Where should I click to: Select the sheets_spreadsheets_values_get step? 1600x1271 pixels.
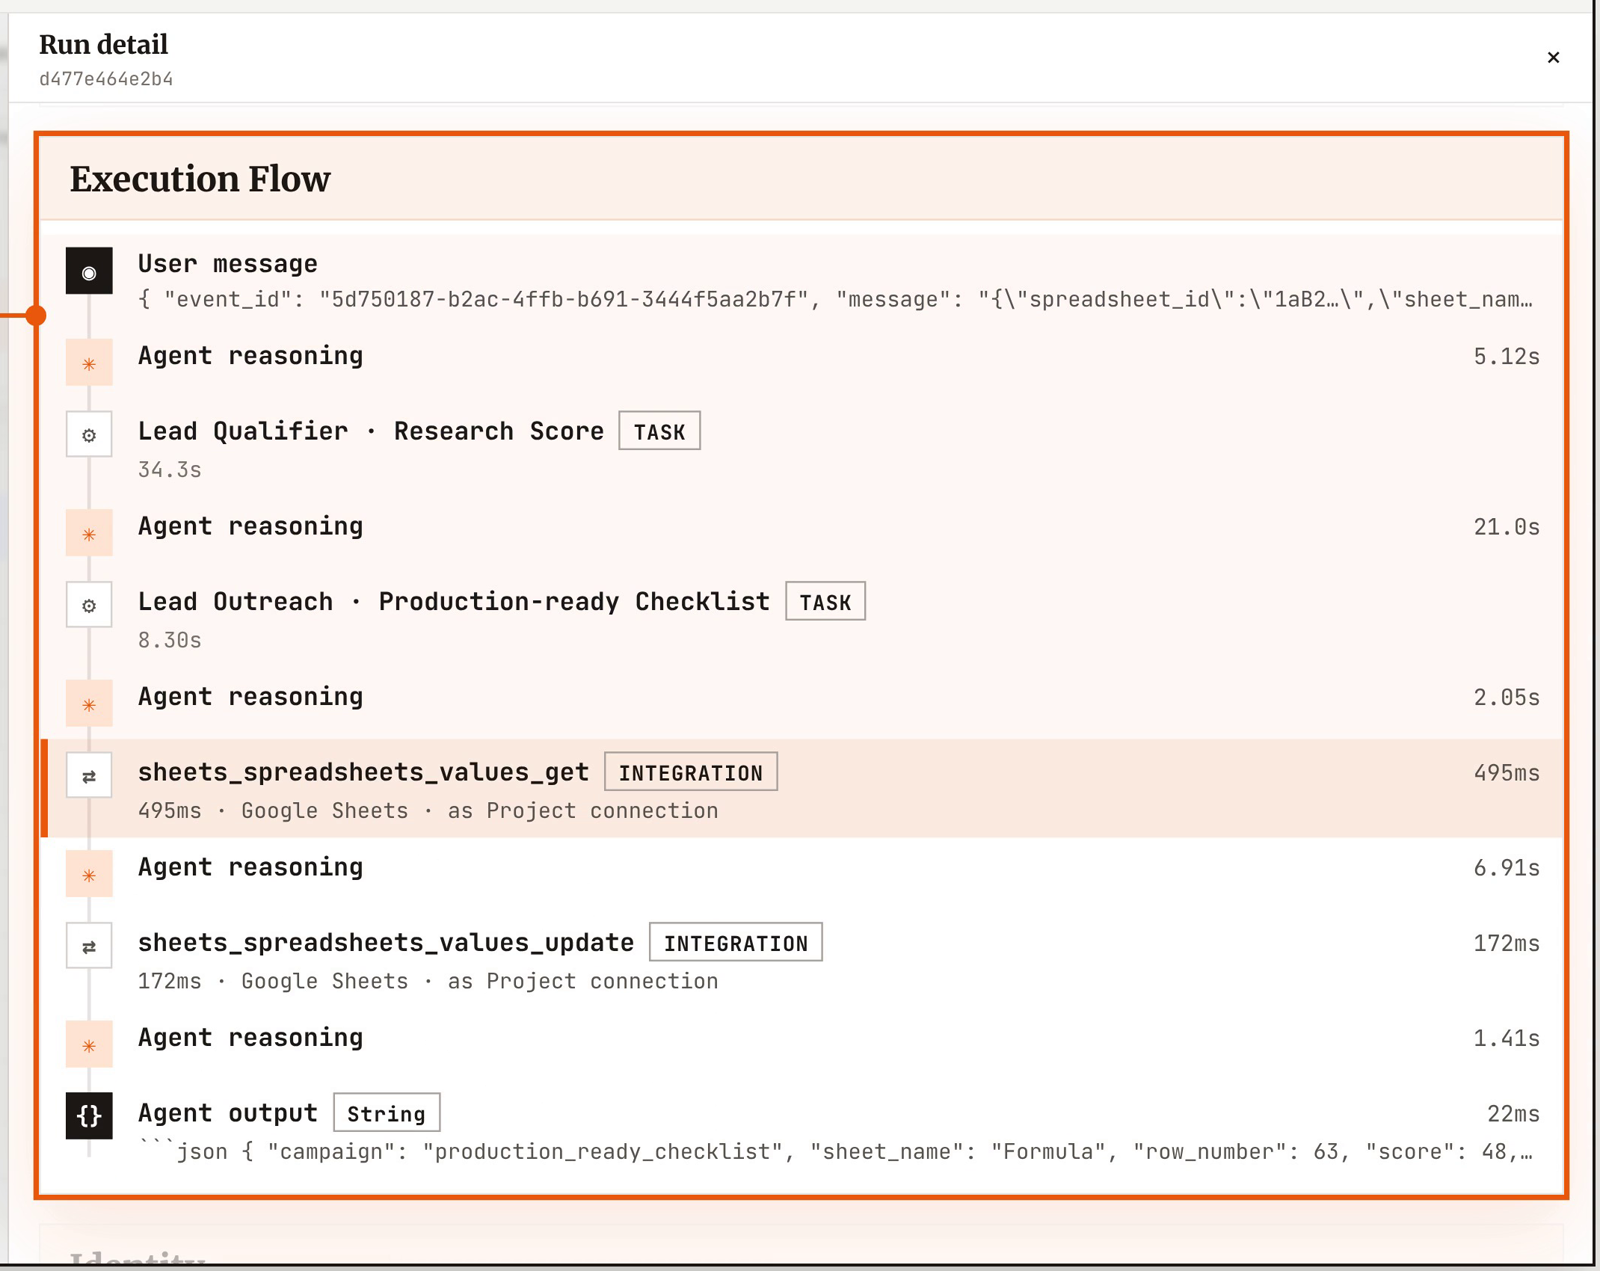coord(803,789)
